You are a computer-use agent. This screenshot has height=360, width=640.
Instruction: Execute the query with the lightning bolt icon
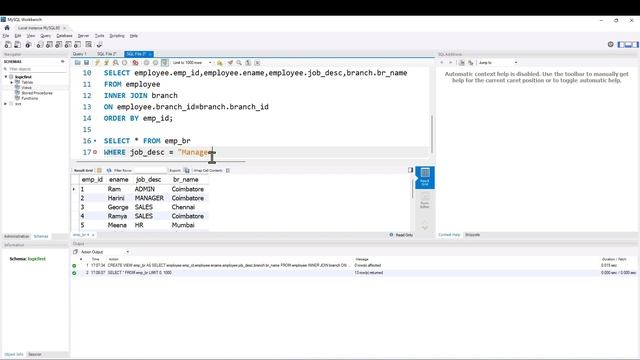(97, 62)
